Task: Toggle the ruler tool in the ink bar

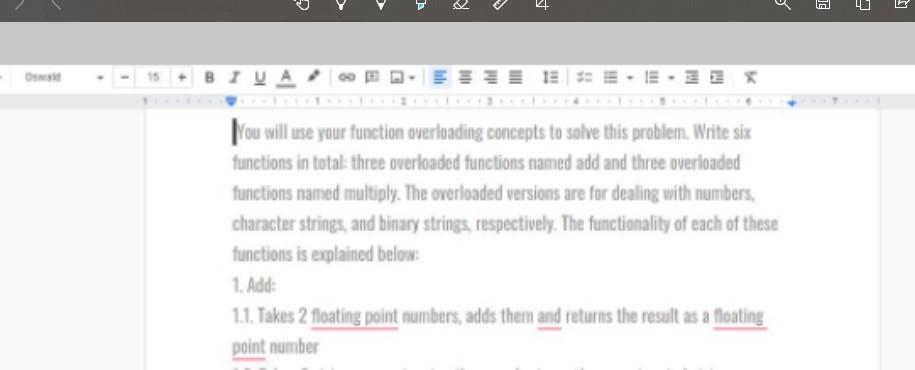Action: point(501,5)
